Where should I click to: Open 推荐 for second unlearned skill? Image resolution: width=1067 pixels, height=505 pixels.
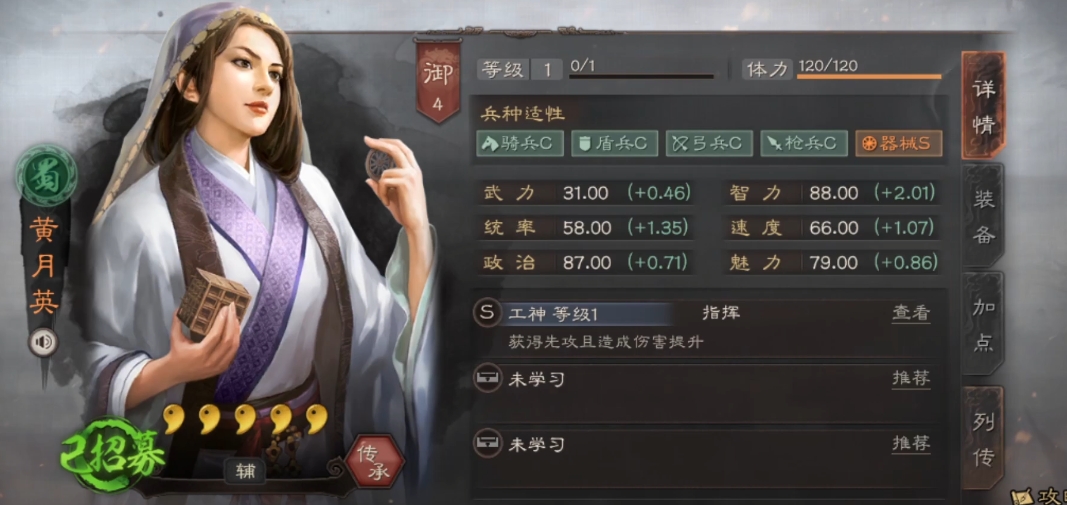(x=910, y=444)
